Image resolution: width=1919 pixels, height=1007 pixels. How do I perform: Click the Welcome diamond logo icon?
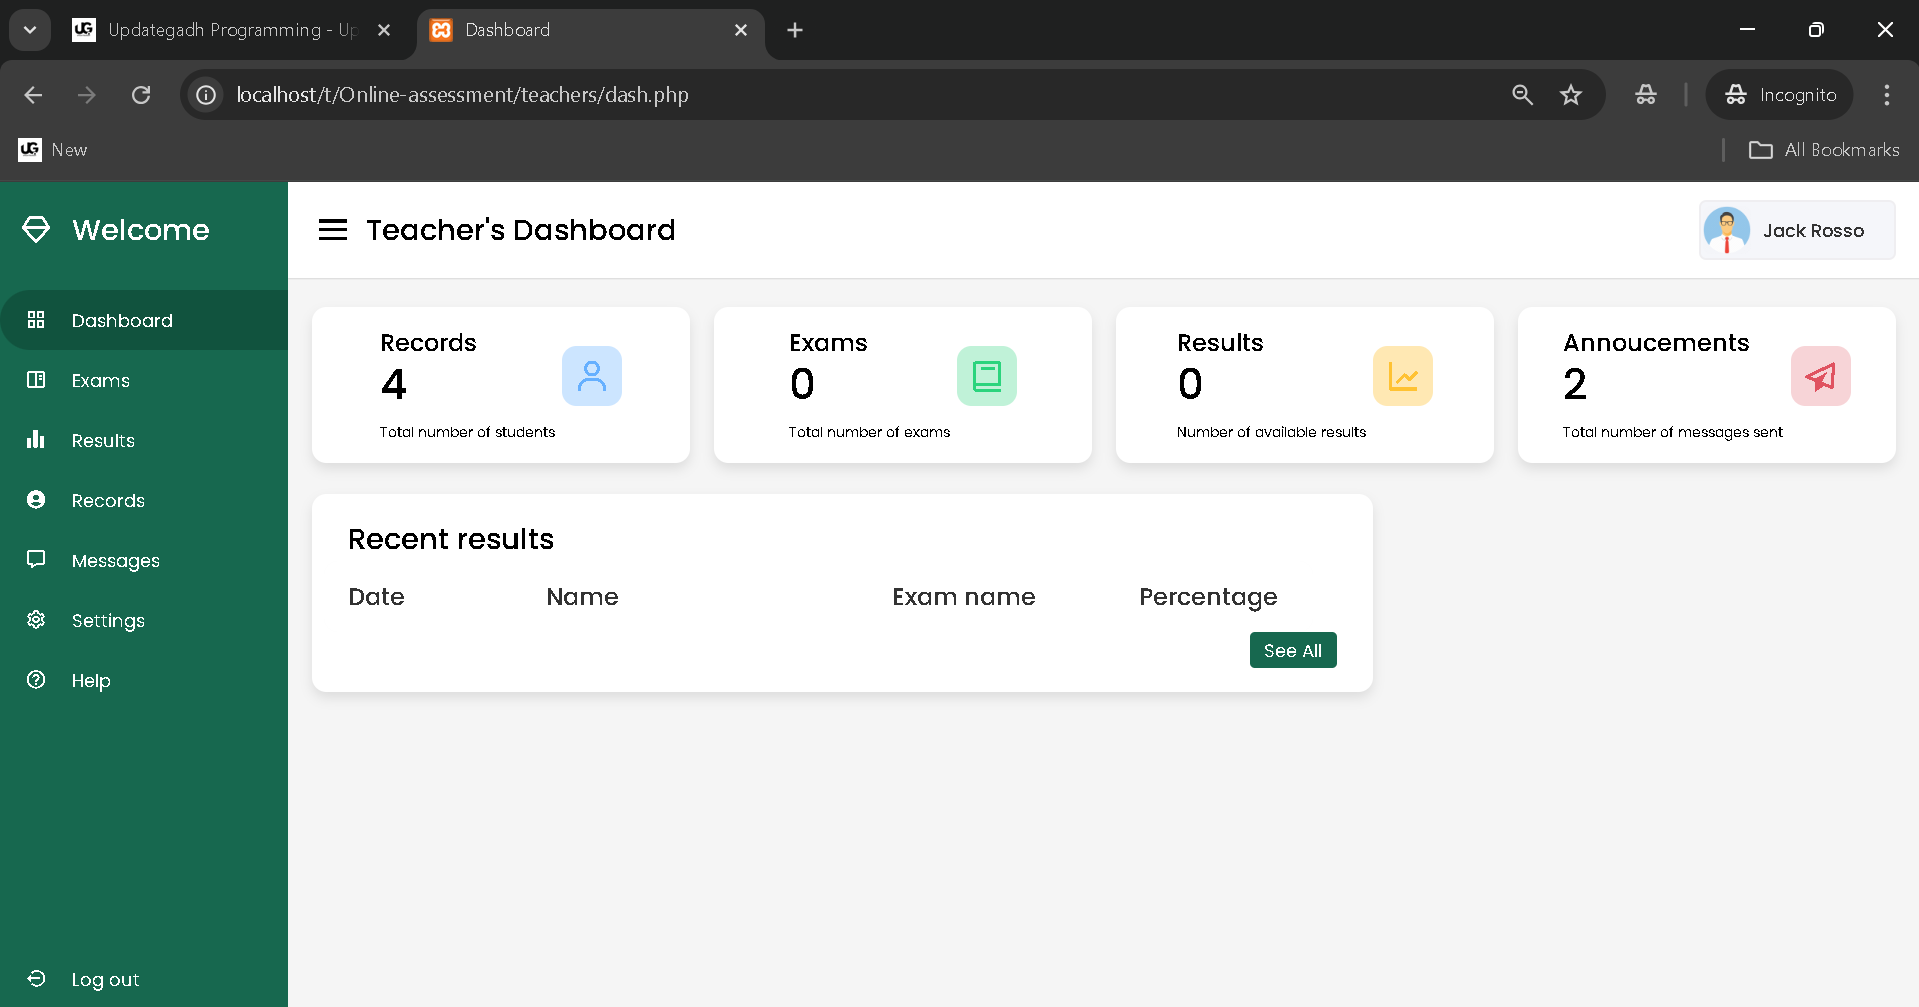[x=36, y=230]
